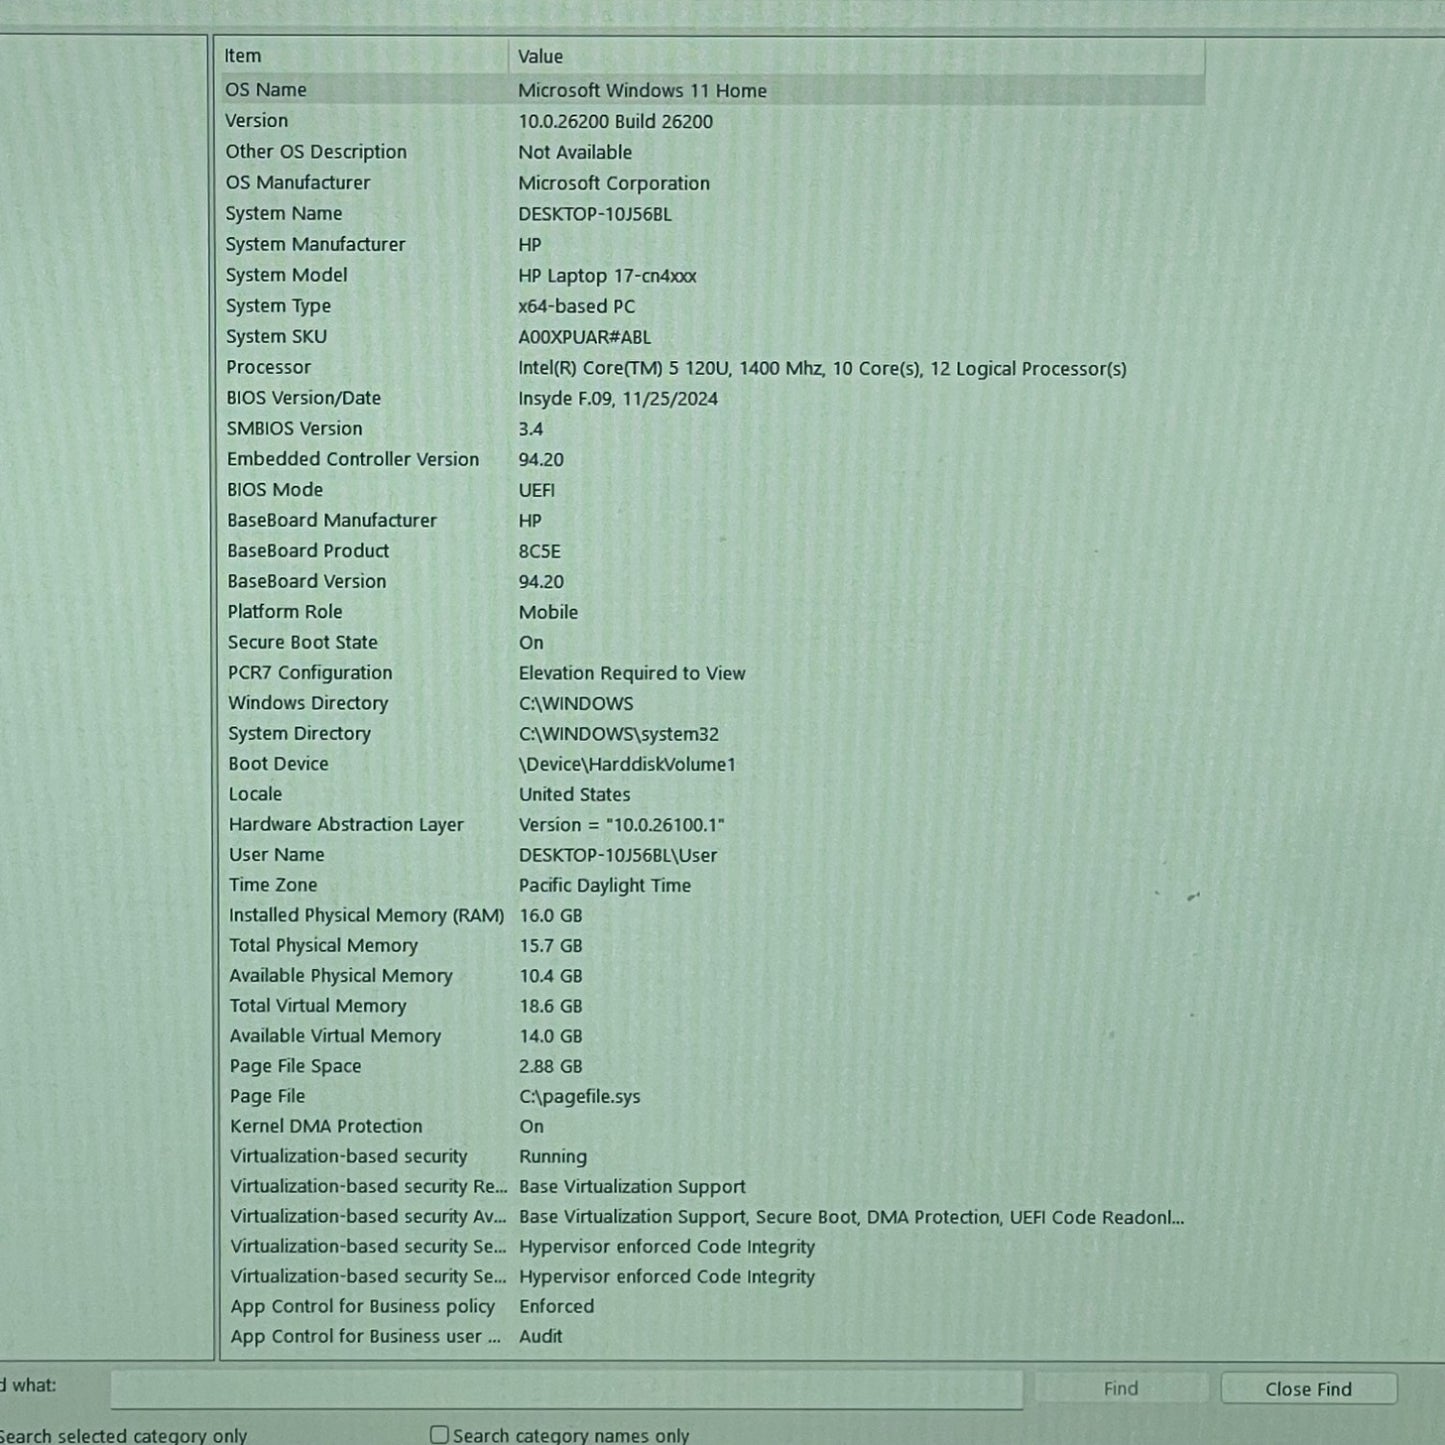1445x1445 pixels.
Task: Click the 8C5E value
Action: click(540, 551)
